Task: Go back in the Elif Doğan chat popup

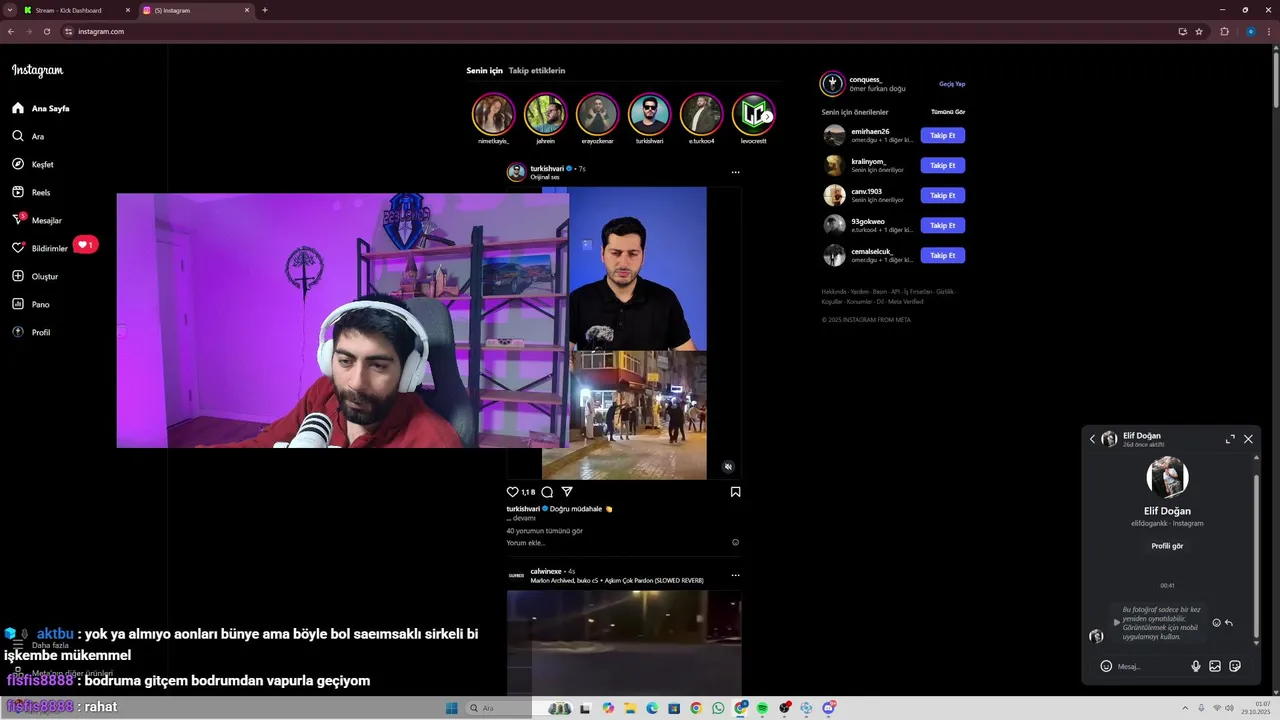Action: pos(1092,439)
